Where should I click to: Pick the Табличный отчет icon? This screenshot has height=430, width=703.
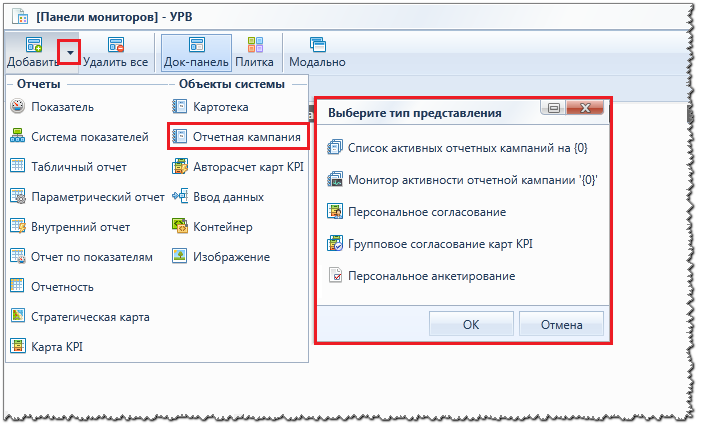17,166
